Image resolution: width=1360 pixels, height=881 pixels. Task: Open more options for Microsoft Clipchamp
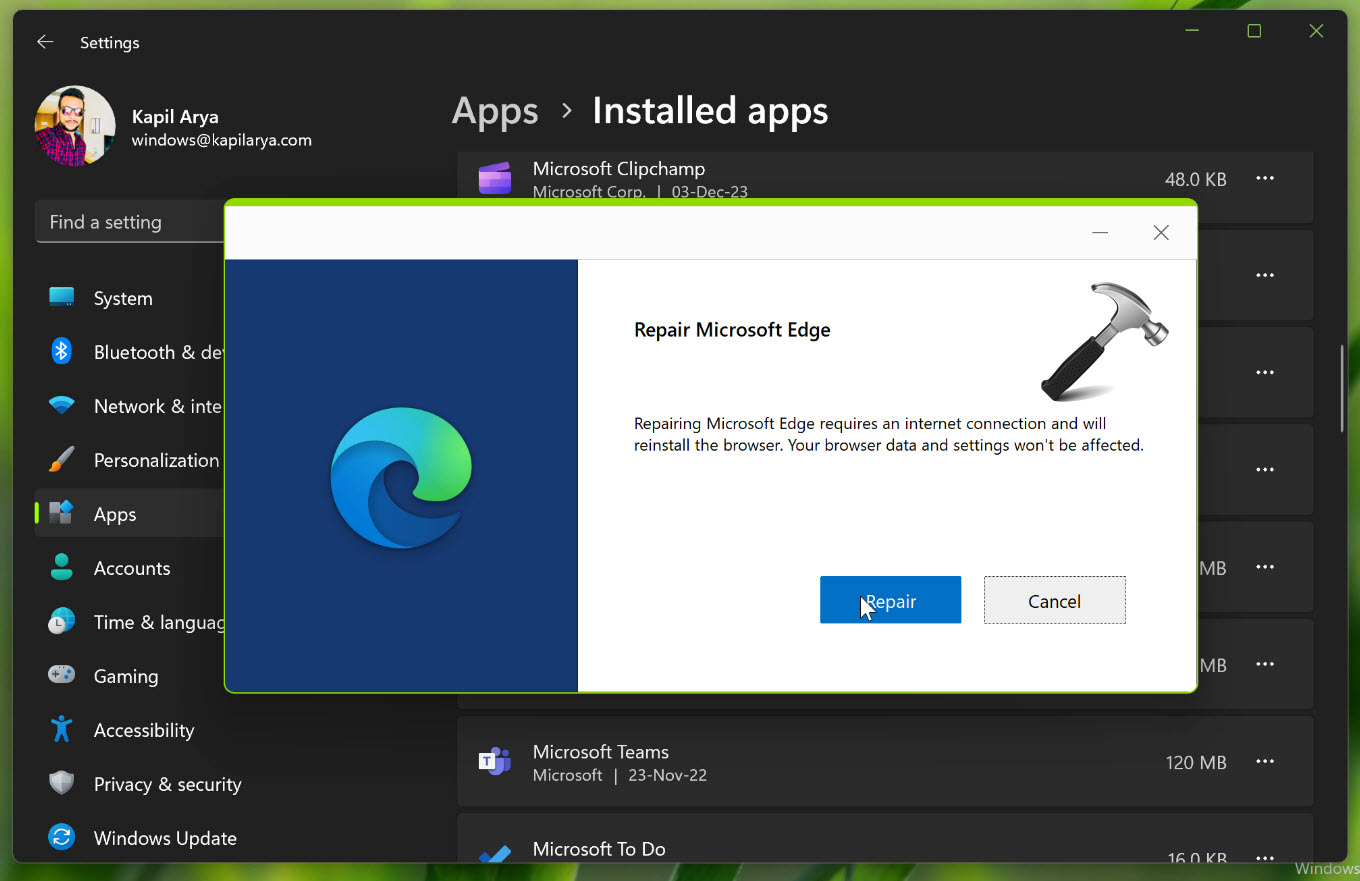1264,179
